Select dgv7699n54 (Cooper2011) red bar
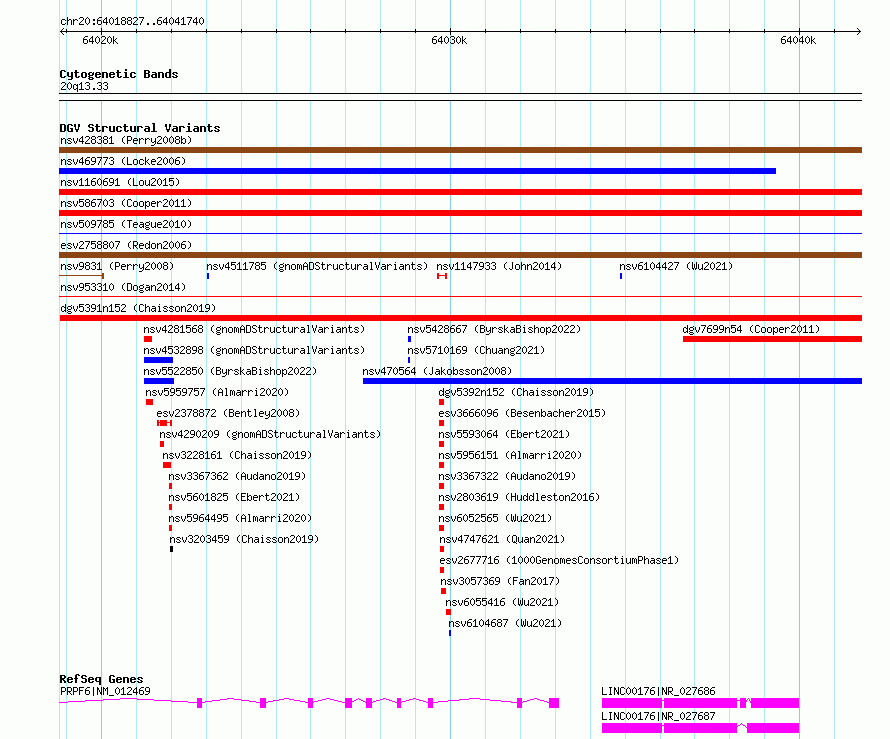890x739 pixels. (x=772, y=339)
